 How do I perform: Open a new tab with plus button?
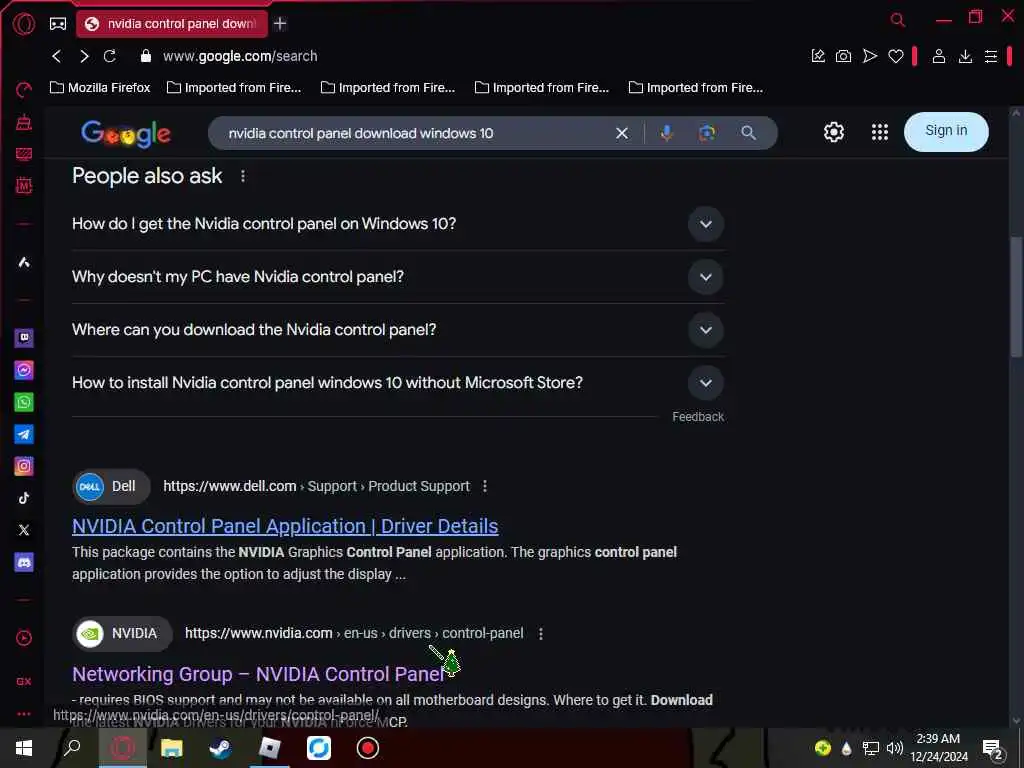click(280, 24)
